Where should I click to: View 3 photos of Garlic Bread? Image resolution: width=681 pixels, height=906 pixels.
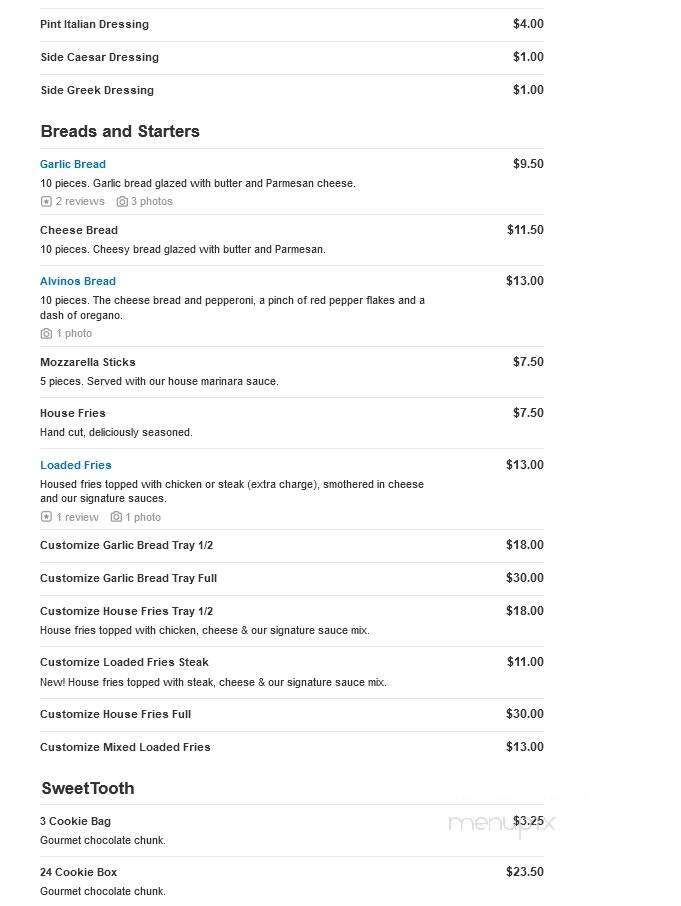(x=151, y=201)
